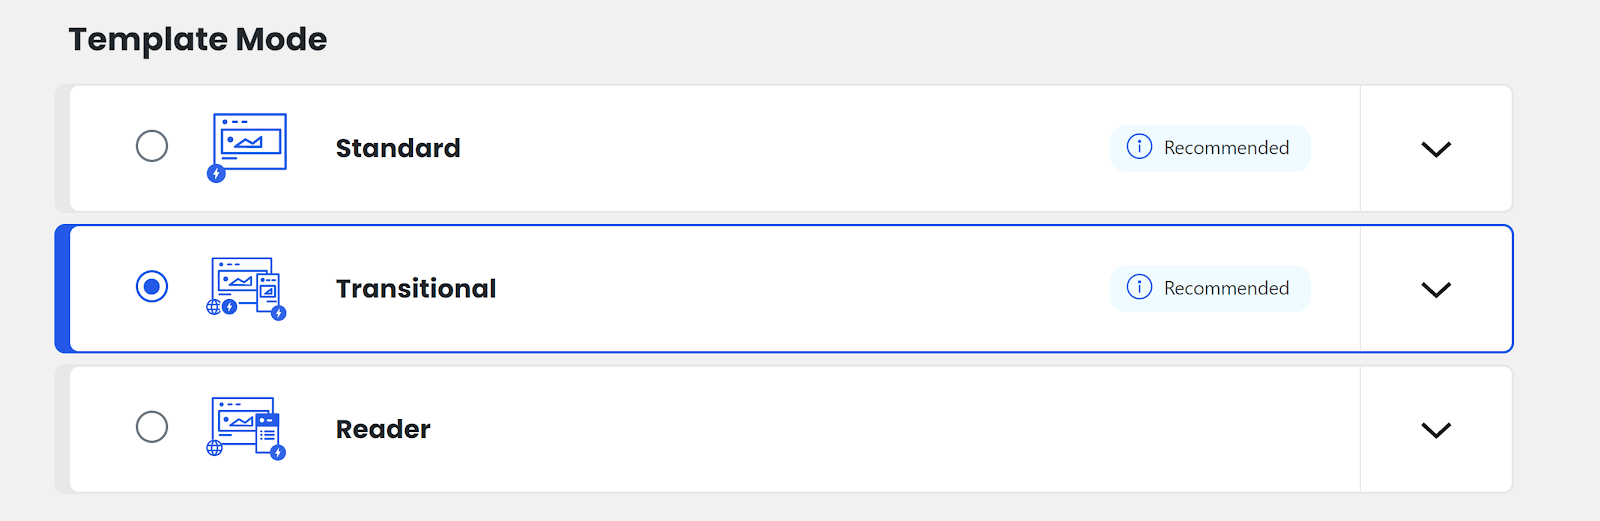Click the Reader mode page icon
The image size is (1600, 521).
tap(247, 428)
